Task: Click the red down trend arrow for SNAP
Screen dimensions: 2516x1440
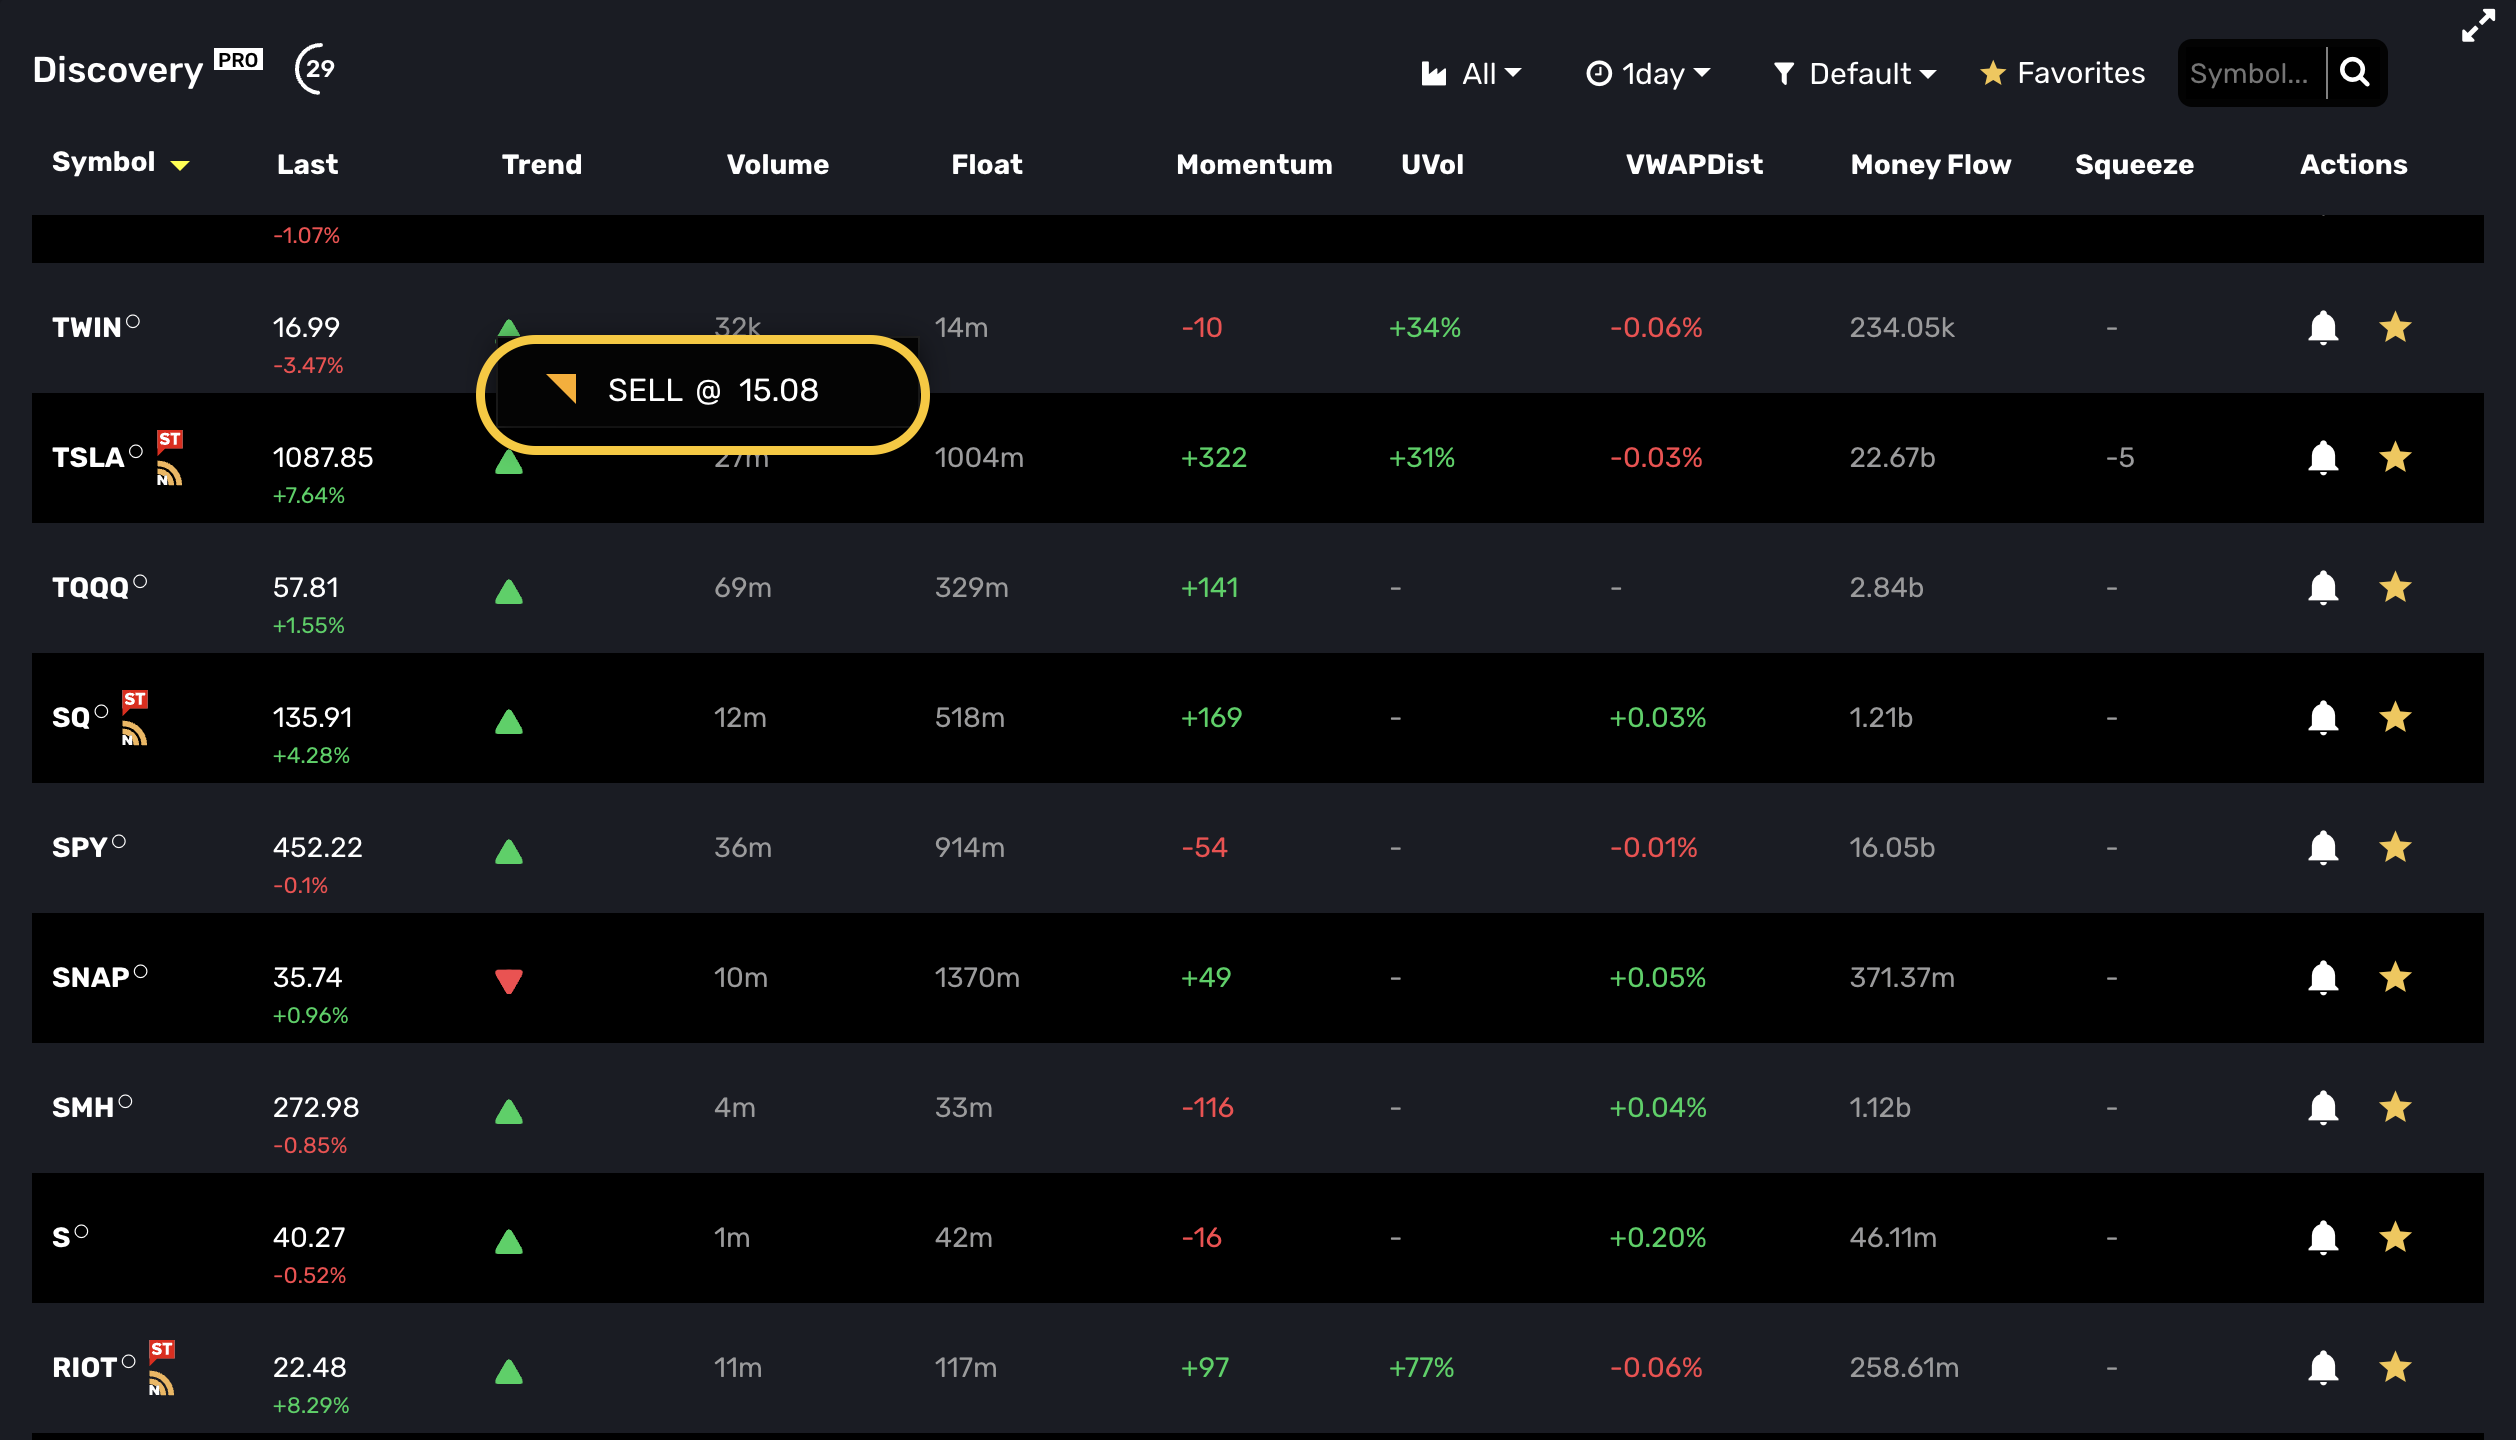Action: (x=509, y=981)
